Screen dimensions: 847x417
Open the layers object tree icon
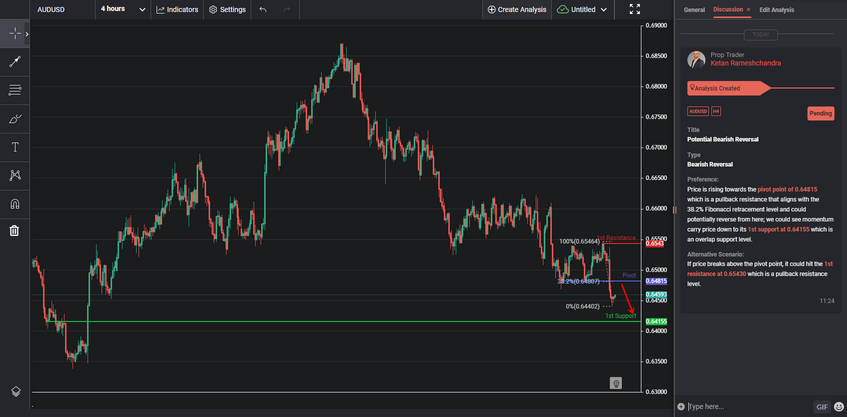(x=16, y=392)
